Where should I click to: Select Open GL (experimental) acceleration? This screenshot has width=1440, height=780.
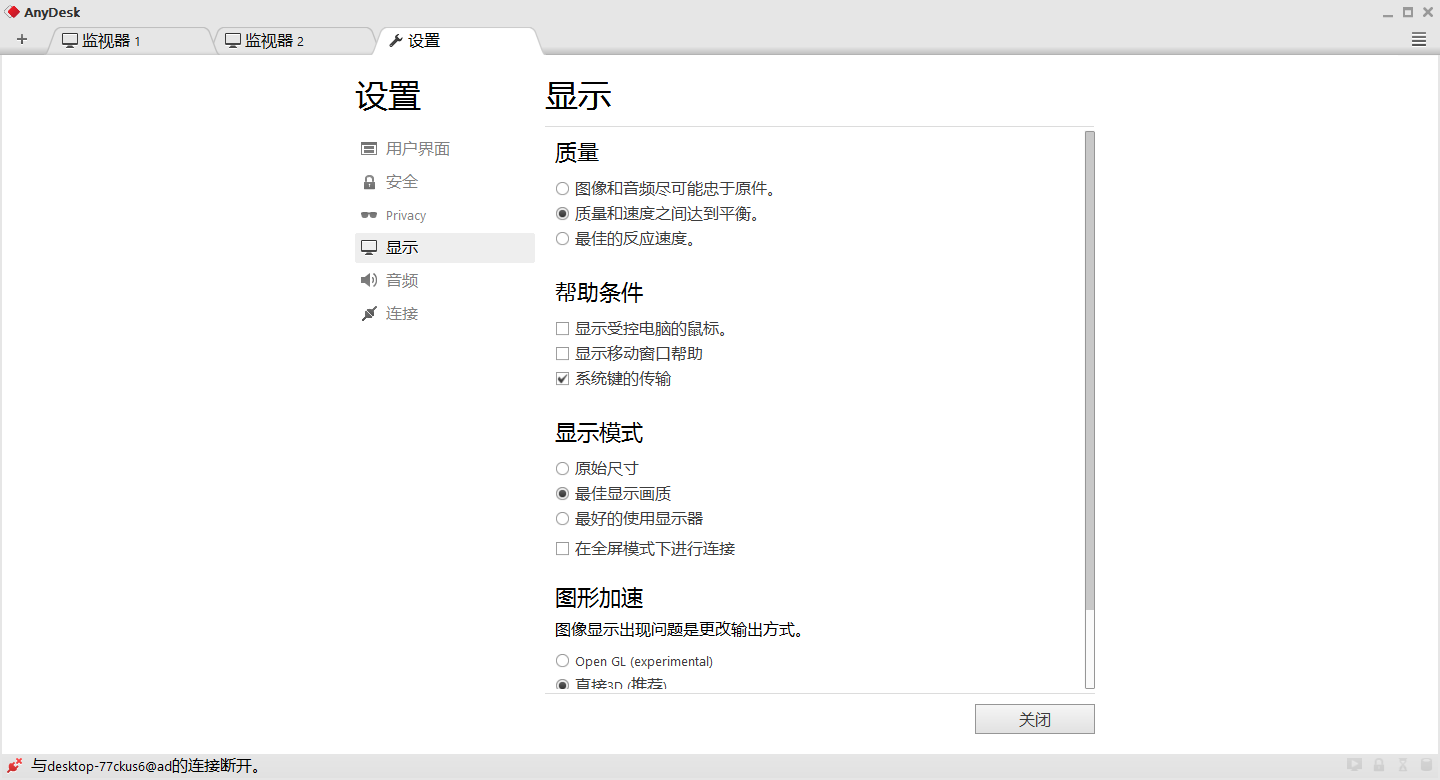pyautogui.click(x=562, y=660)
